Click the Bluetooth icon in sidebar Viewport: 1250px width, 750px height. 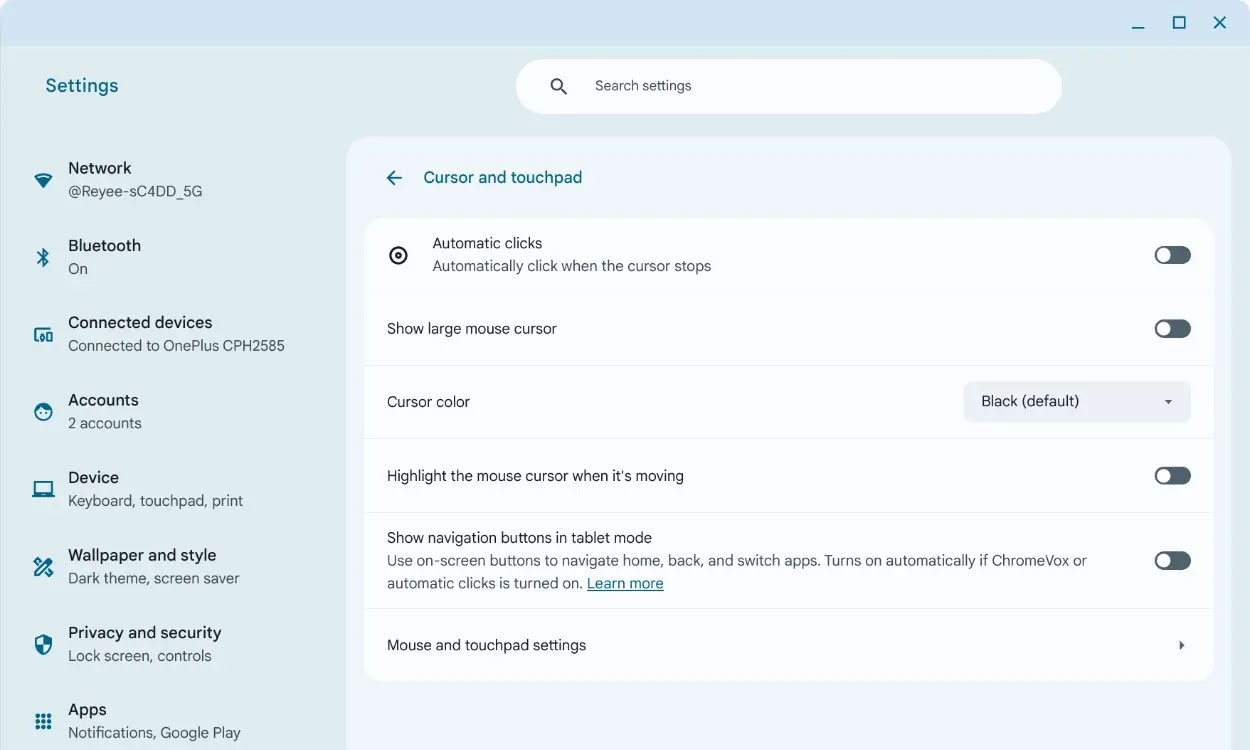pos(43,257)
